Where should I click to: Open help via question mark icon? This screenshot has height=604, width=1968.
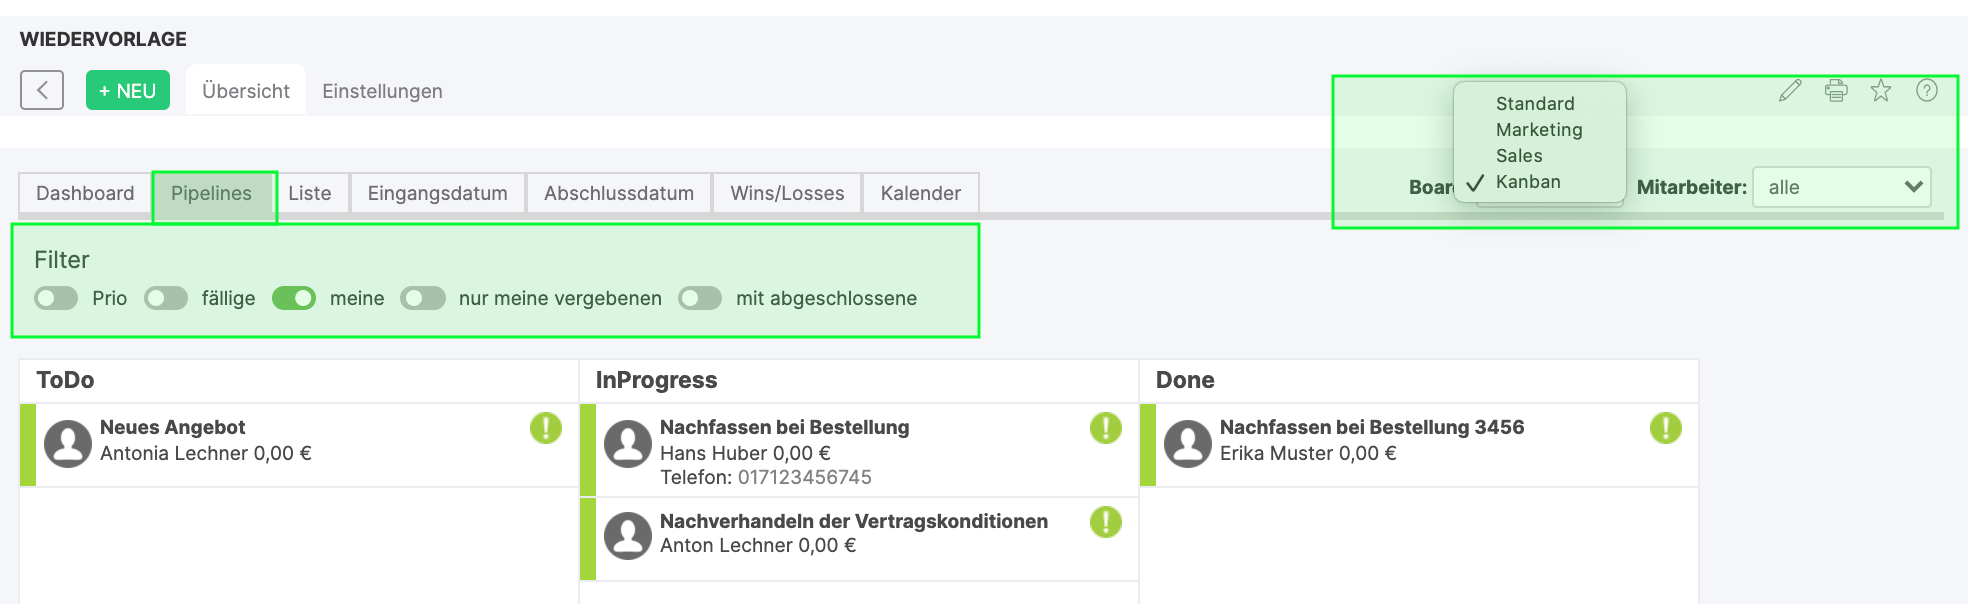[x=1927, y=91]
